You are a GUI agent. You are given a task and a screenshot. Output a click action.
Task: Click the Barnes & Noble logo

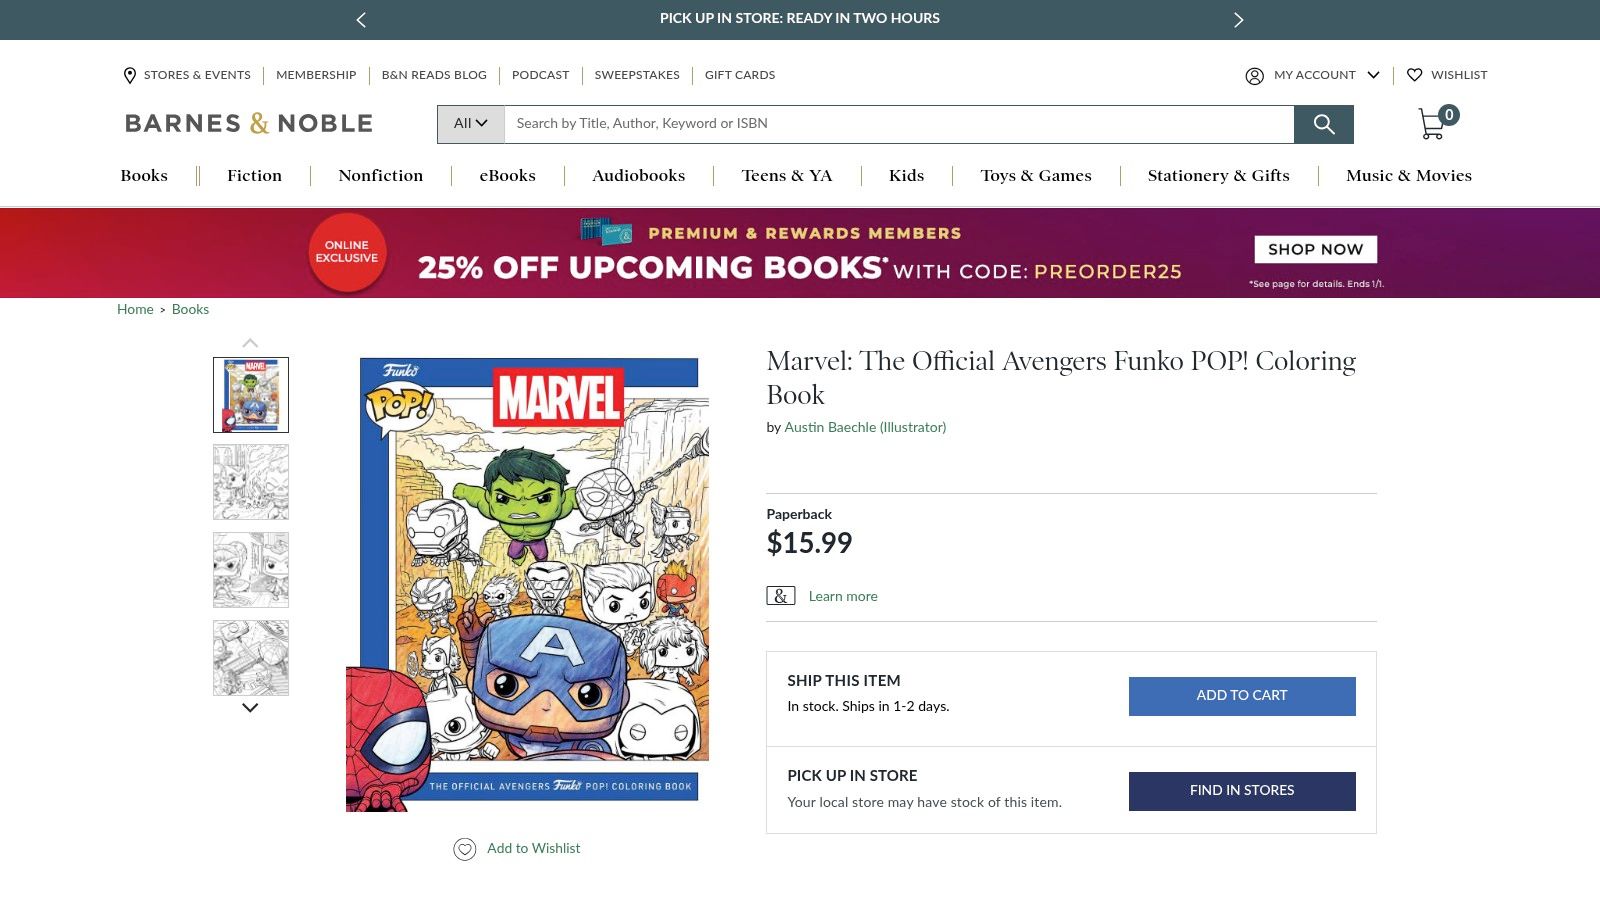247,122
